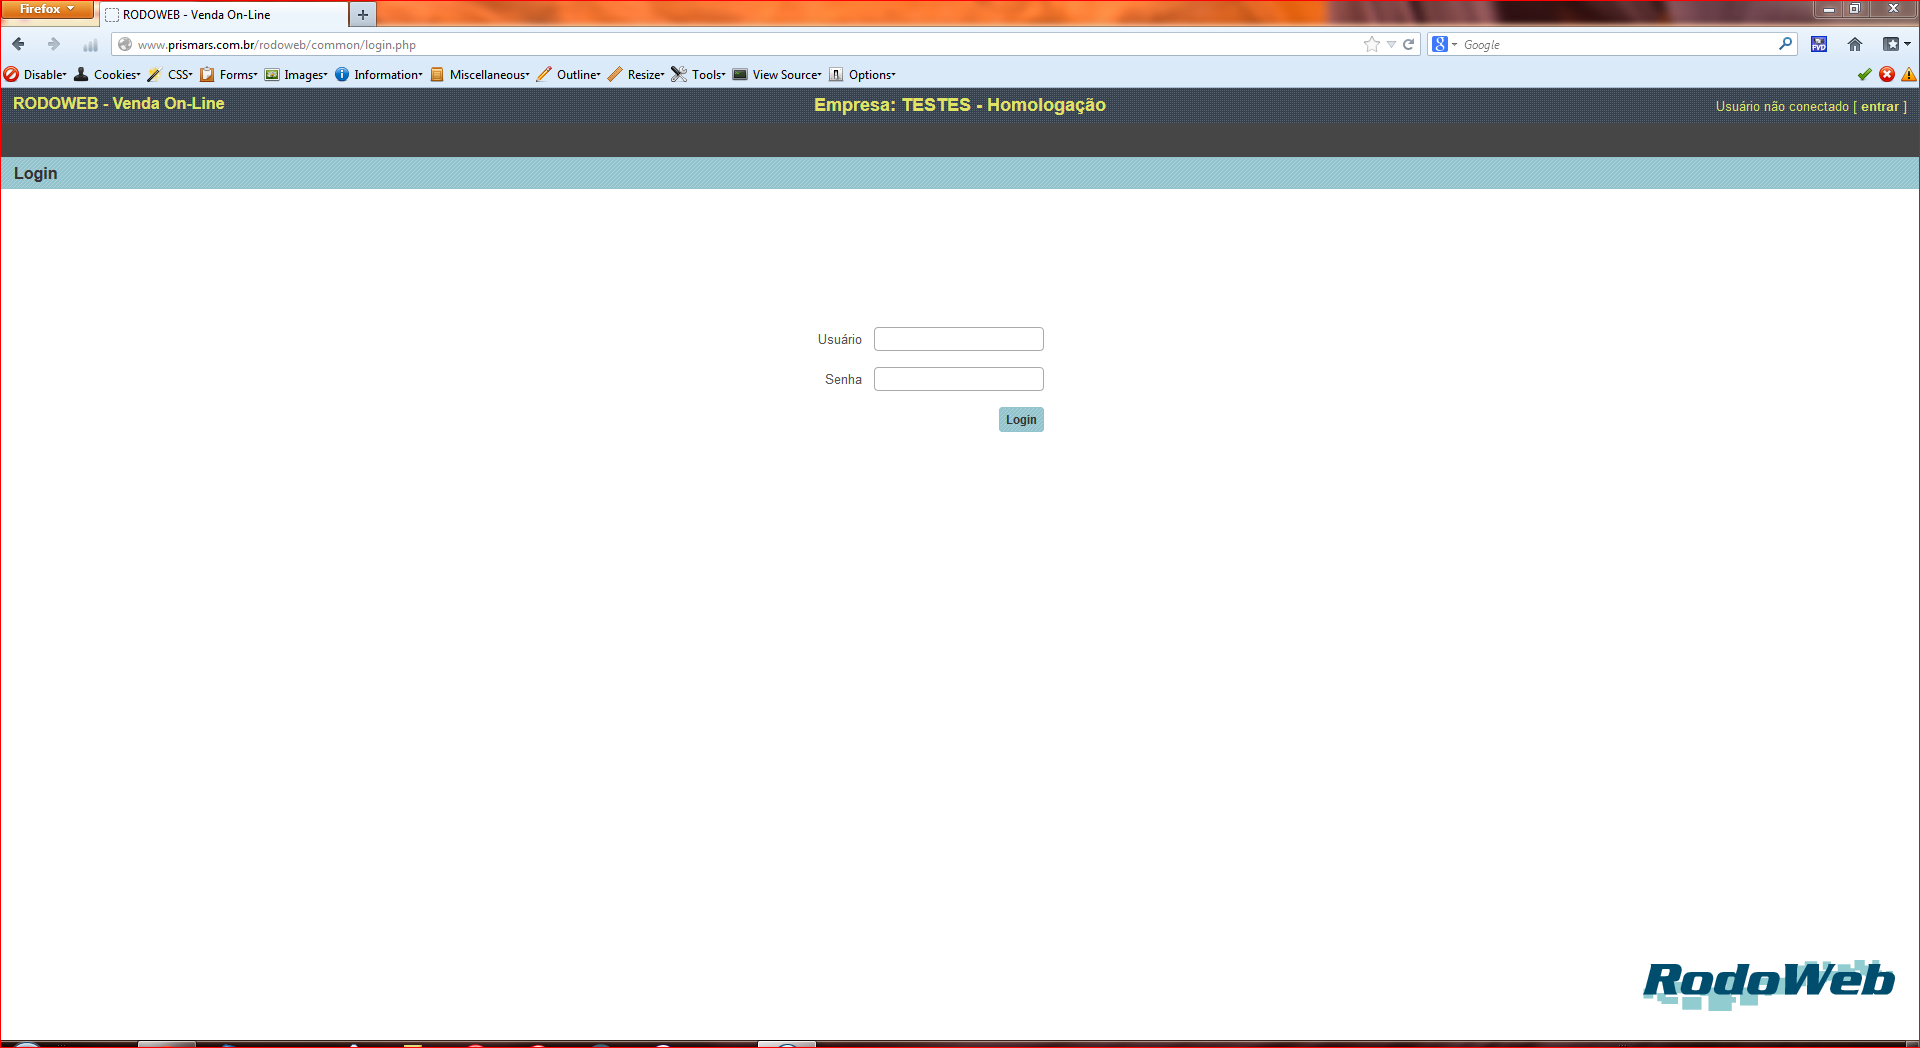1920x1048 pixels.
Task: Click the red error indicator icon
Action: tap(1887, 74)
